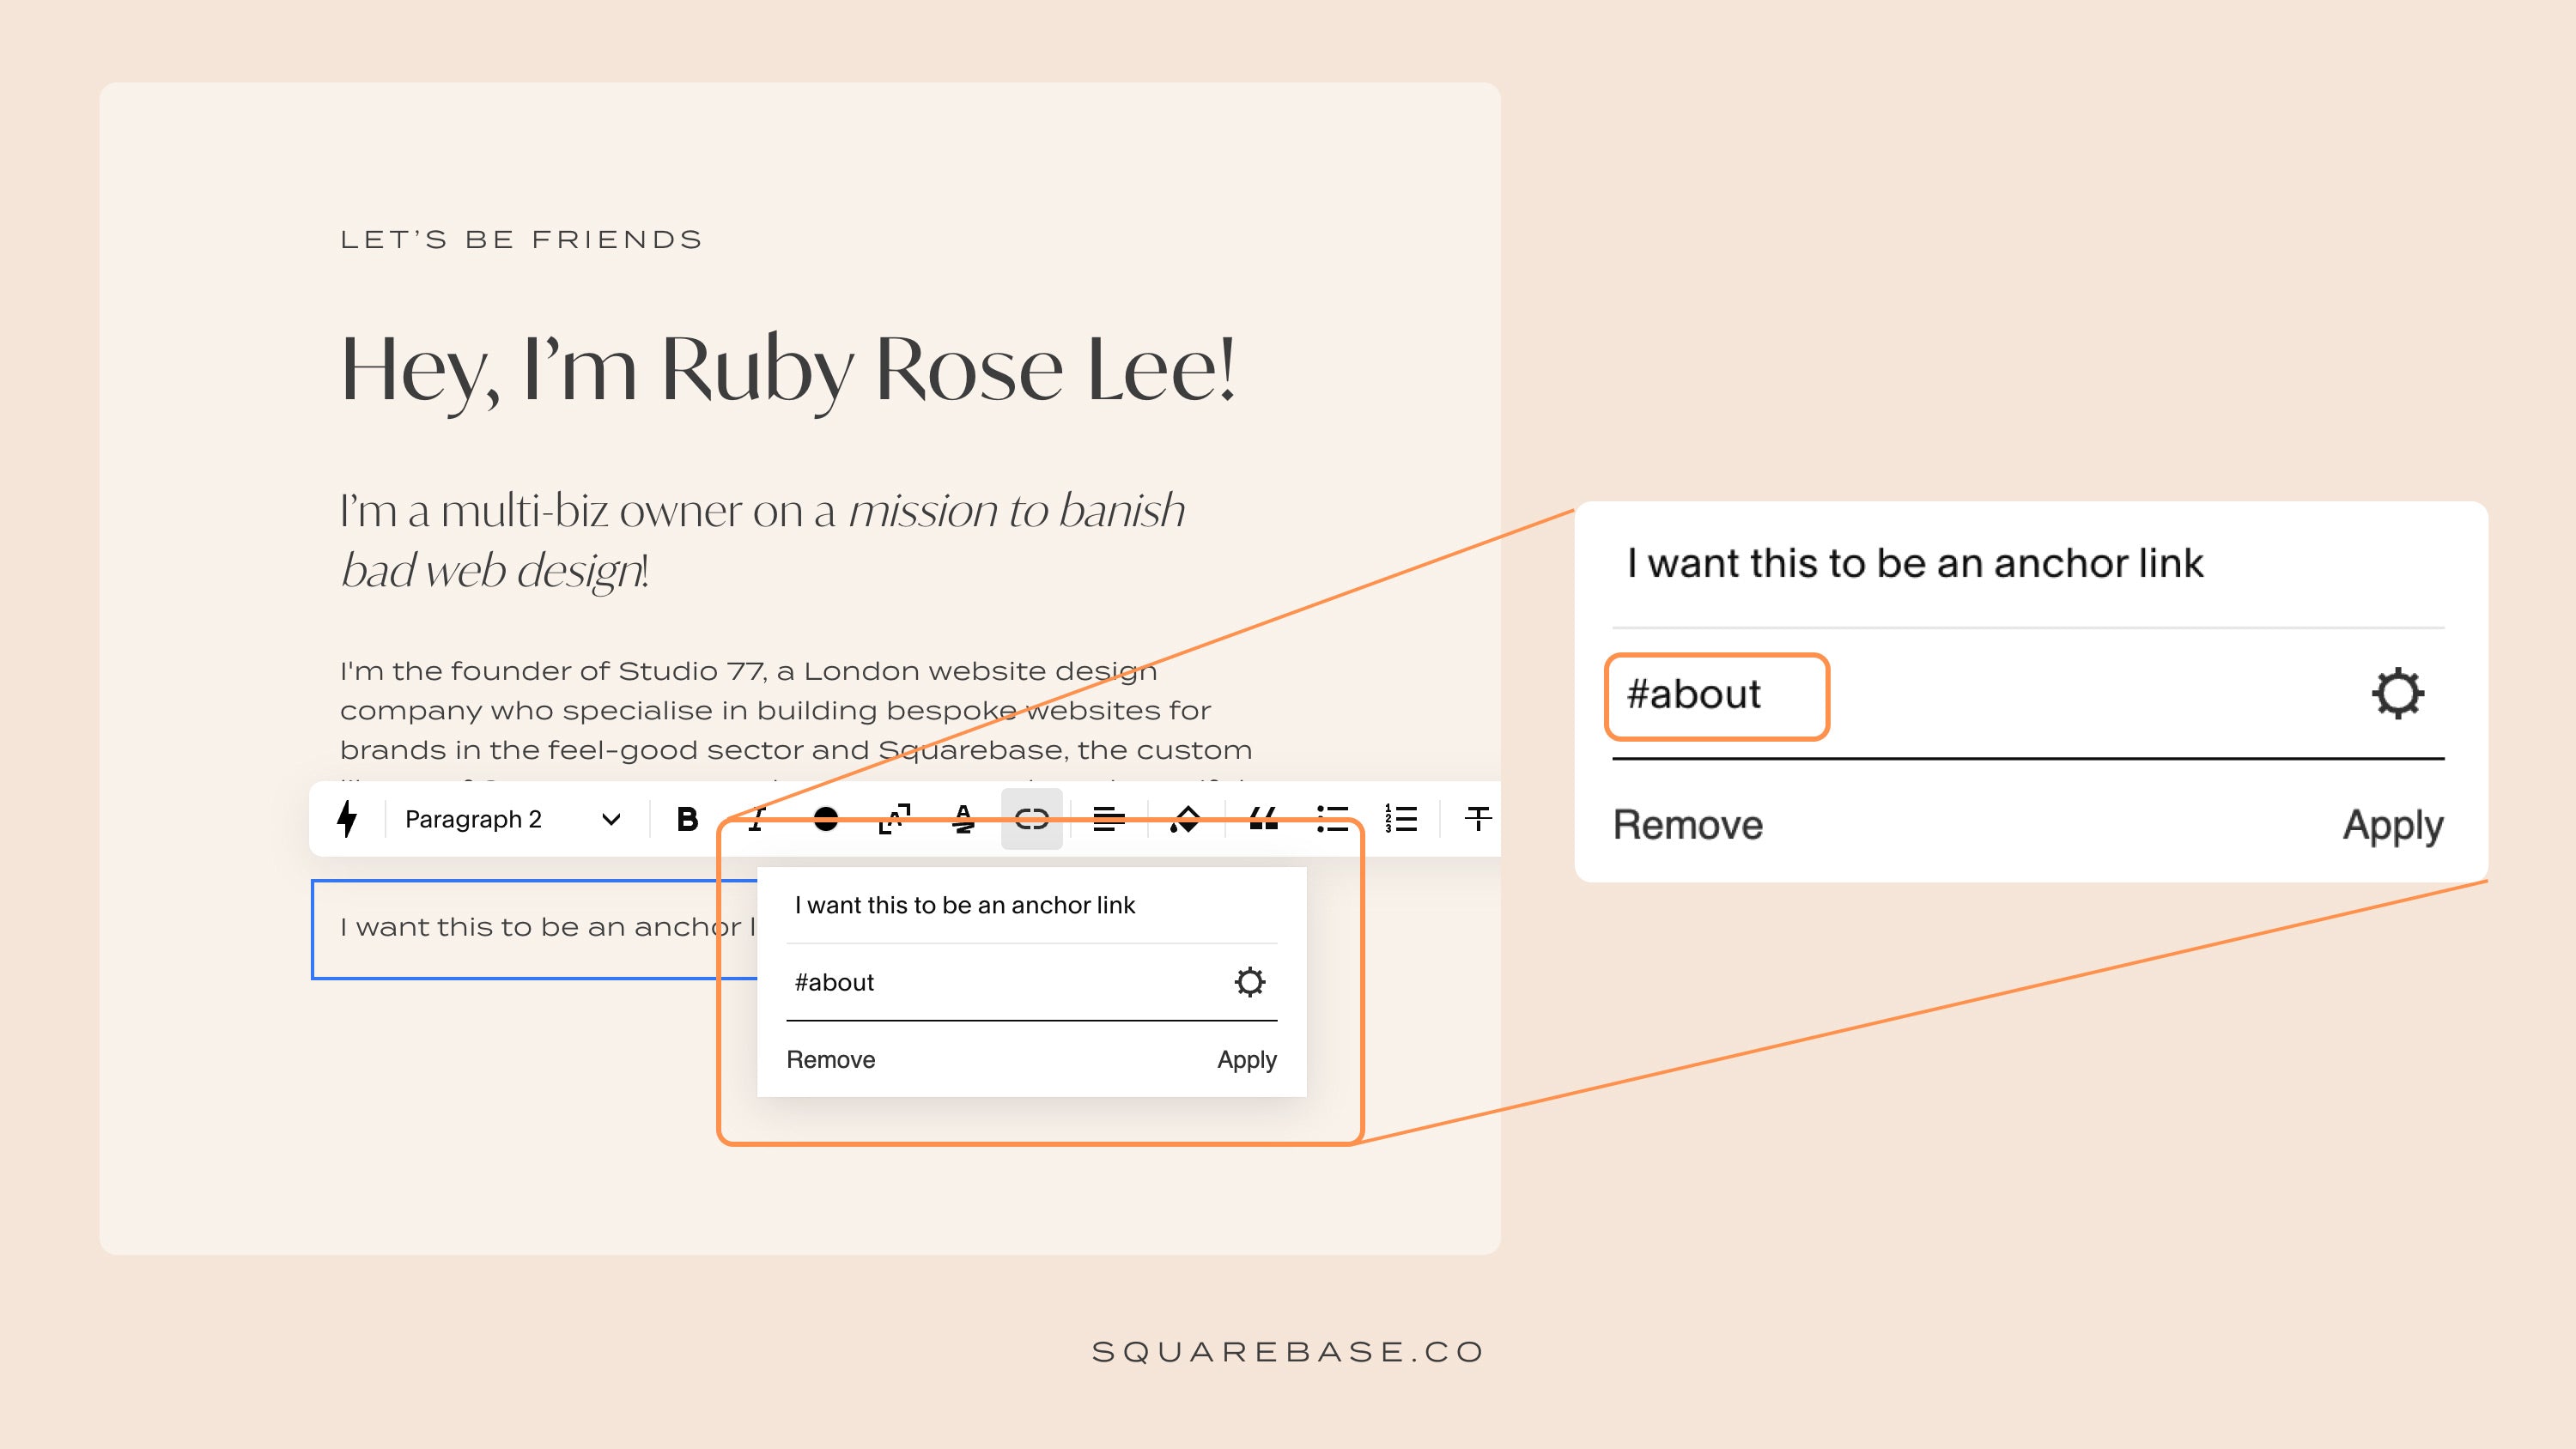Toggle bold formatting with the B icon
This screenshot has height=1449, width=2576.
[x=687, y=819]
